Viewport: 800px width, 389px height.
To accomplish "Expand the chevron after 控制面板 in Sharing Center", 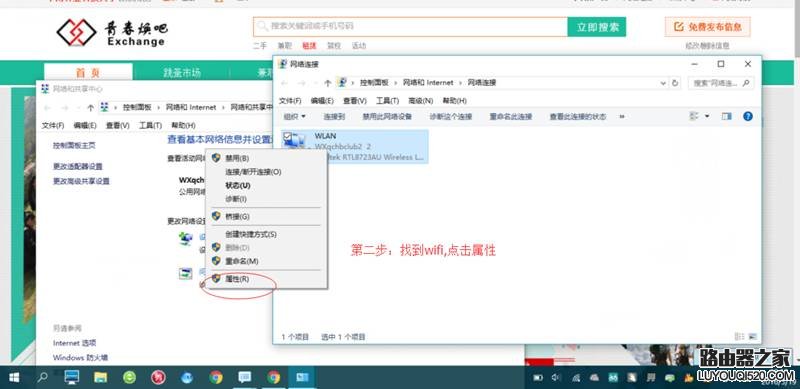I will point(159,107).
